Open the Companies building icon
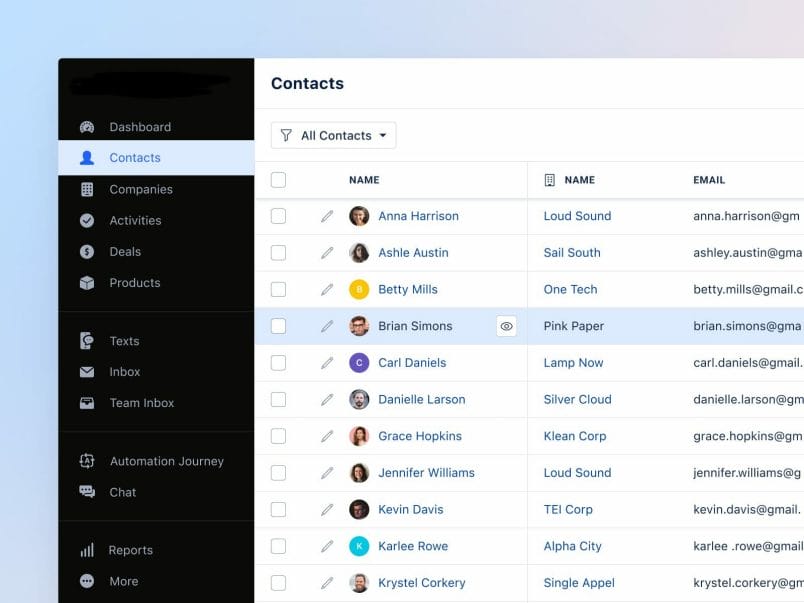 click(x=87, y=189)
